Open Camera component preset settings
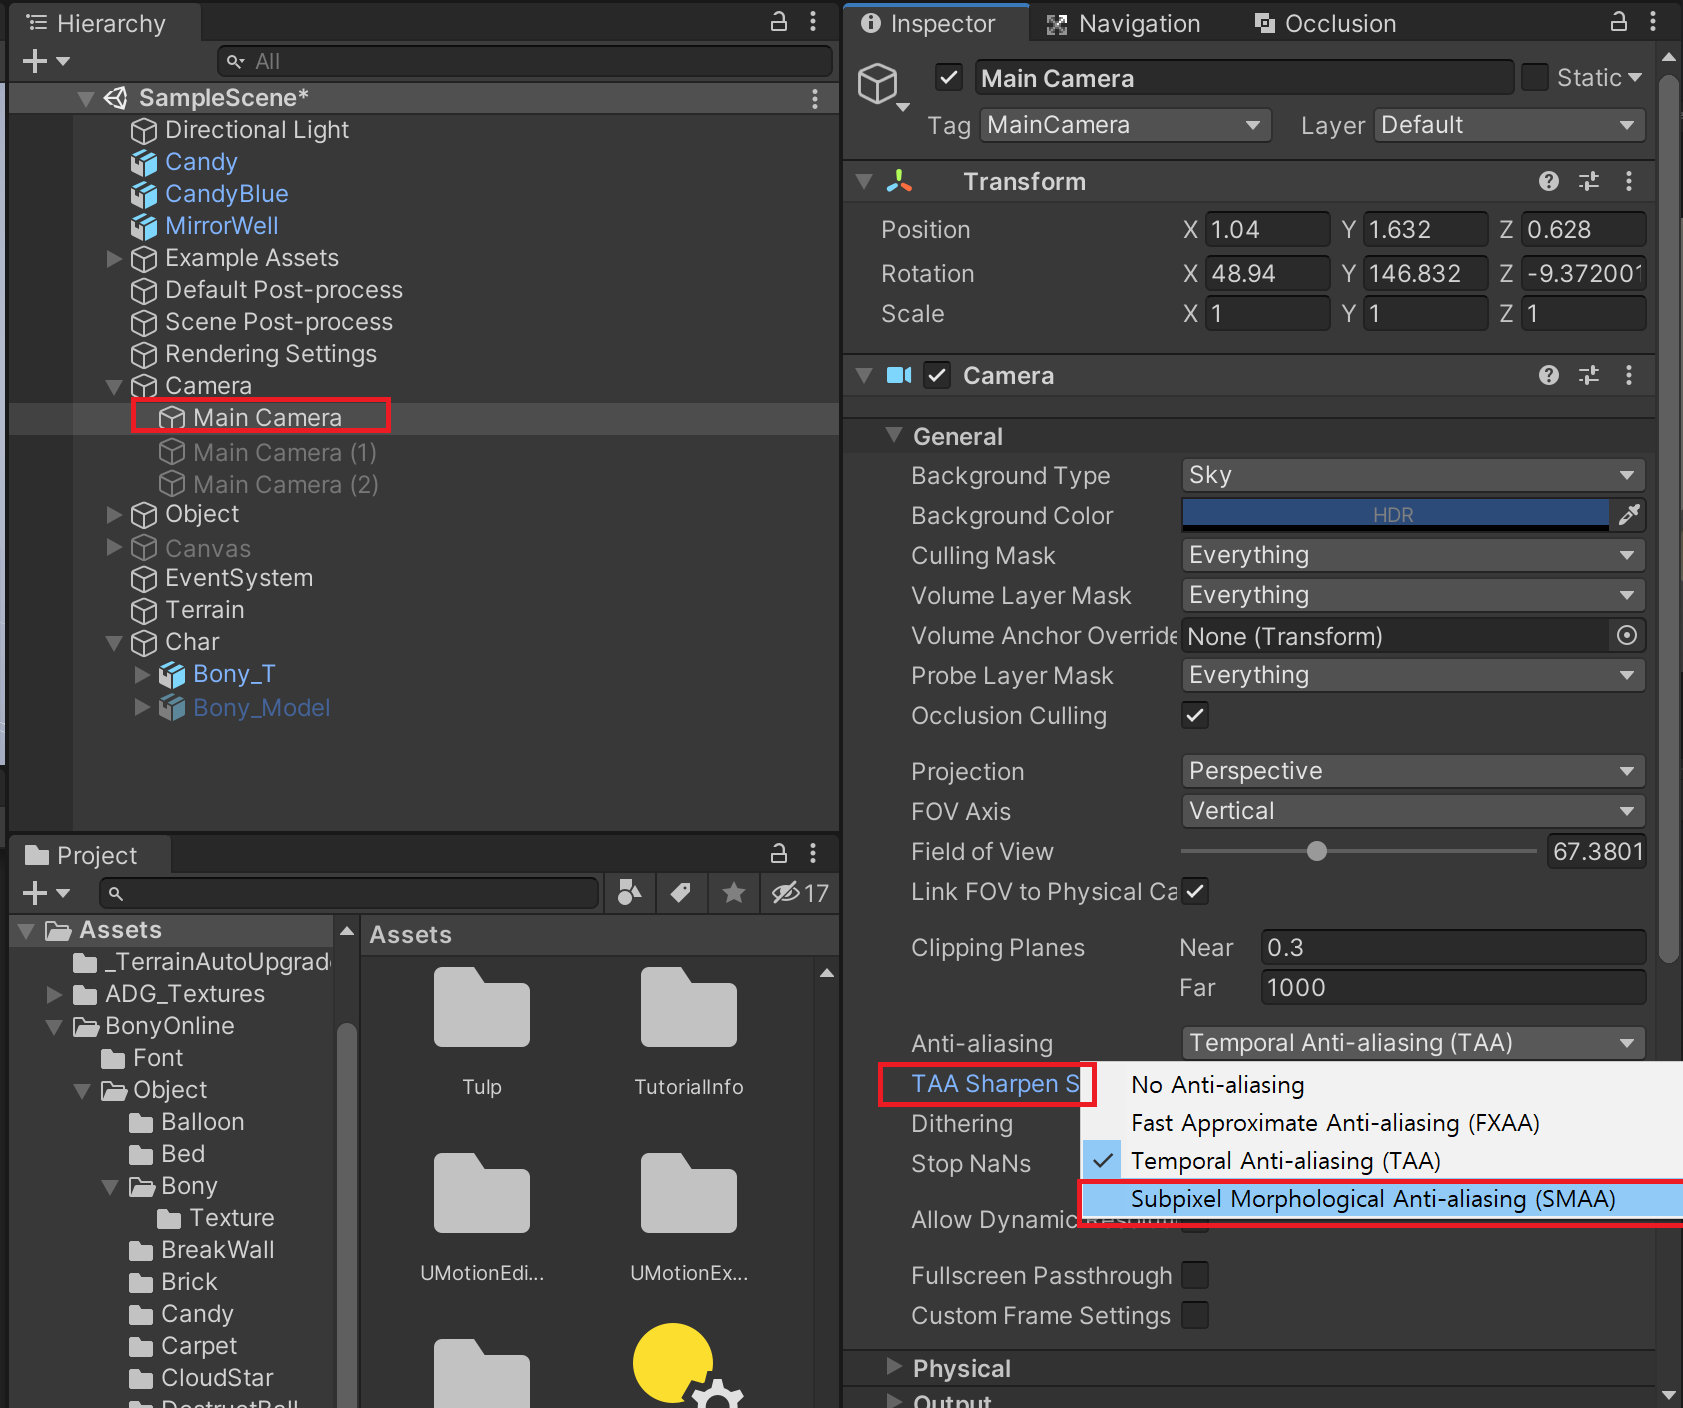Viewport: 1683px width, 1408px height. click(1589, 375)
